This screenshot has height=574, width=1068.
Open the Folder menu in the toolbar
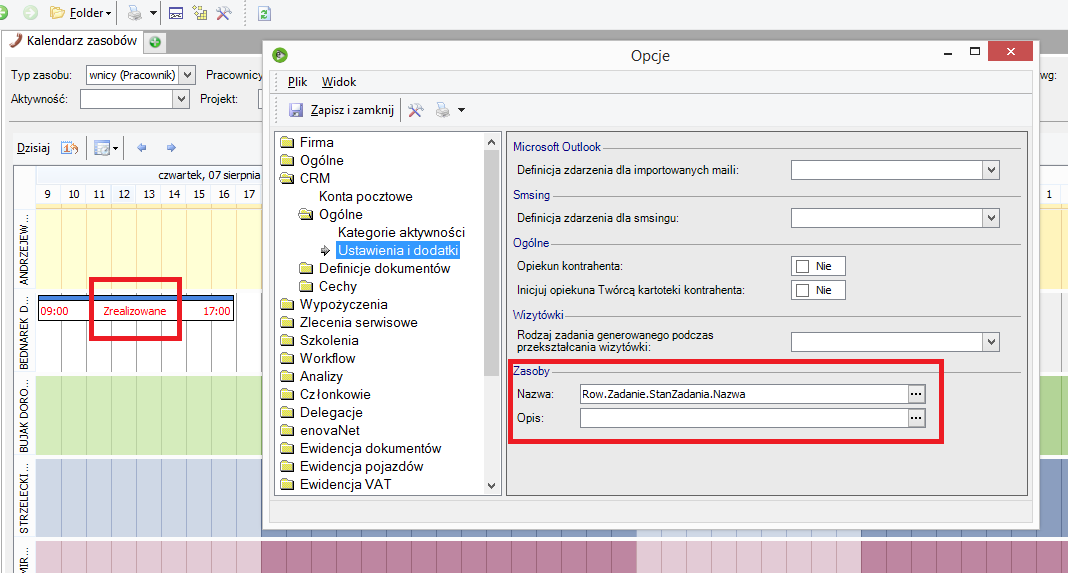(81, 12)
